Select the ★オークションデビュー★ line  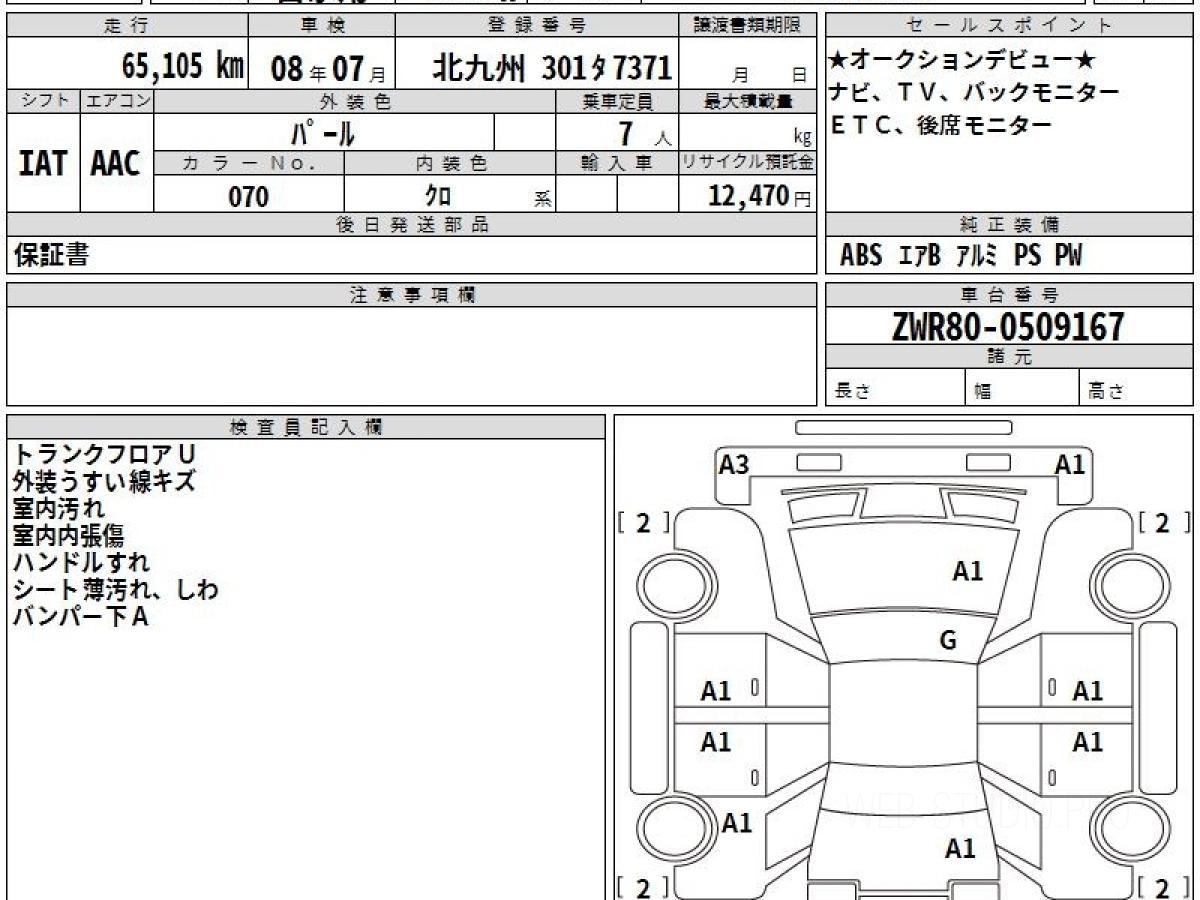pyautogui.click(x=963, y=60)
